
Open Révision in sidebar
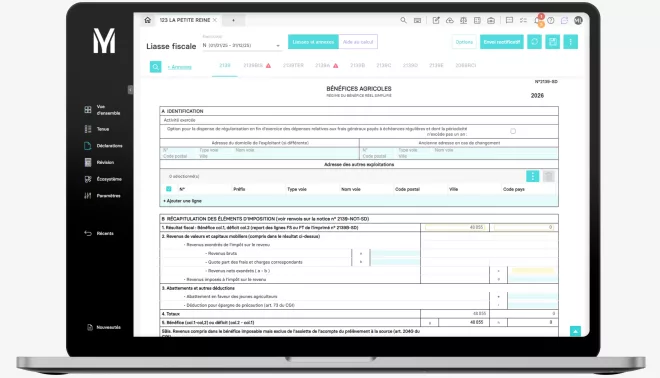click(99, 162)
